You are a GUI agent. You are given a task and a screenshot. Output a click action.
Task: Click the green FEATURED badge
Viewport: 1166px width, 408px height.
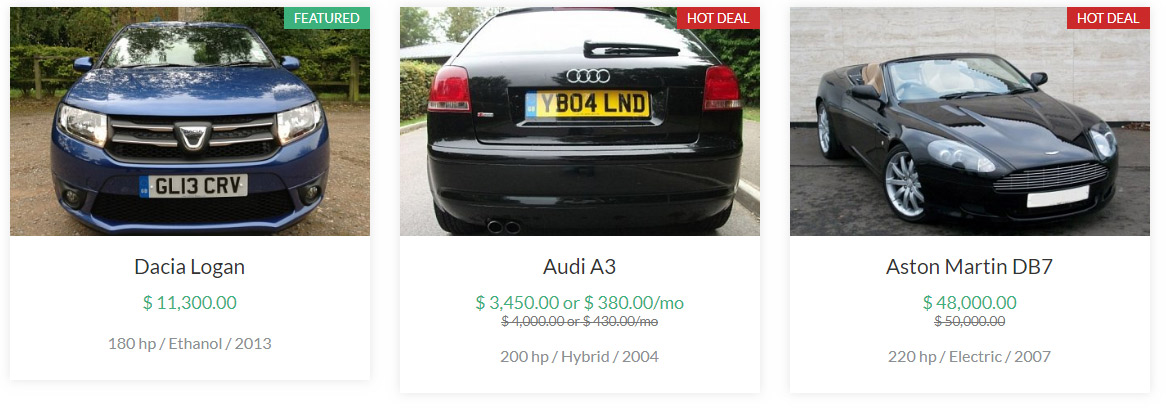point(326,18)
